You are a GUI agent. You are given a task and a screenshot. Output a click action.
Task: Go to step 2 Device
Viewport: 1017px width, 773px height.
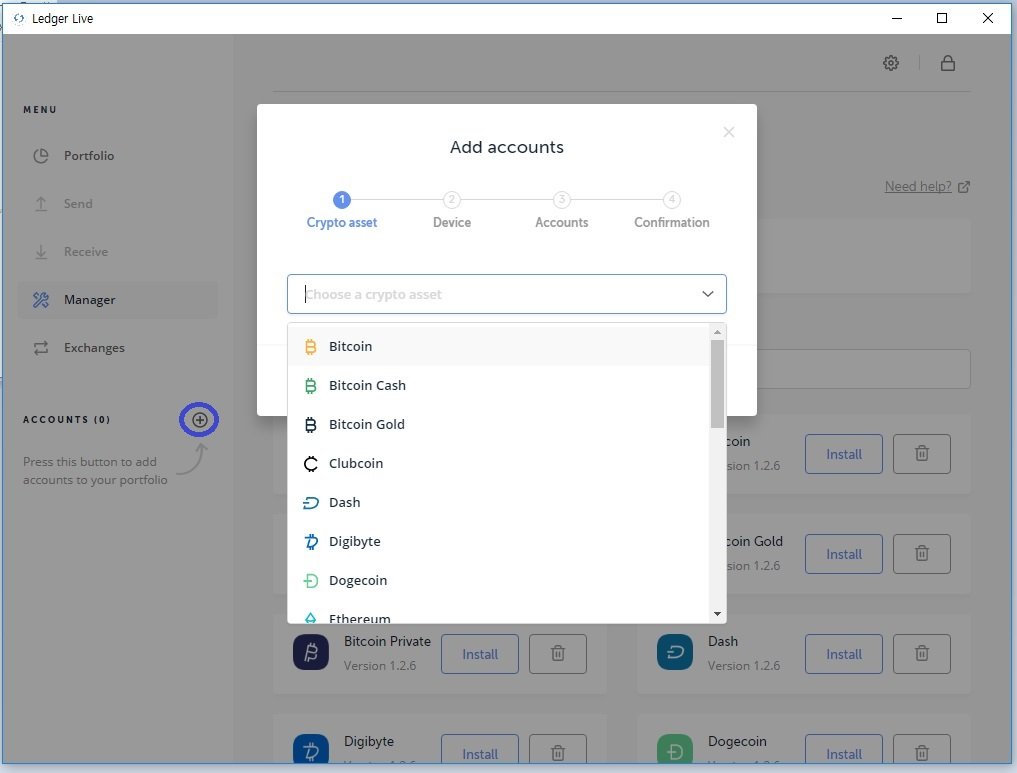click(x=452, y=210)
